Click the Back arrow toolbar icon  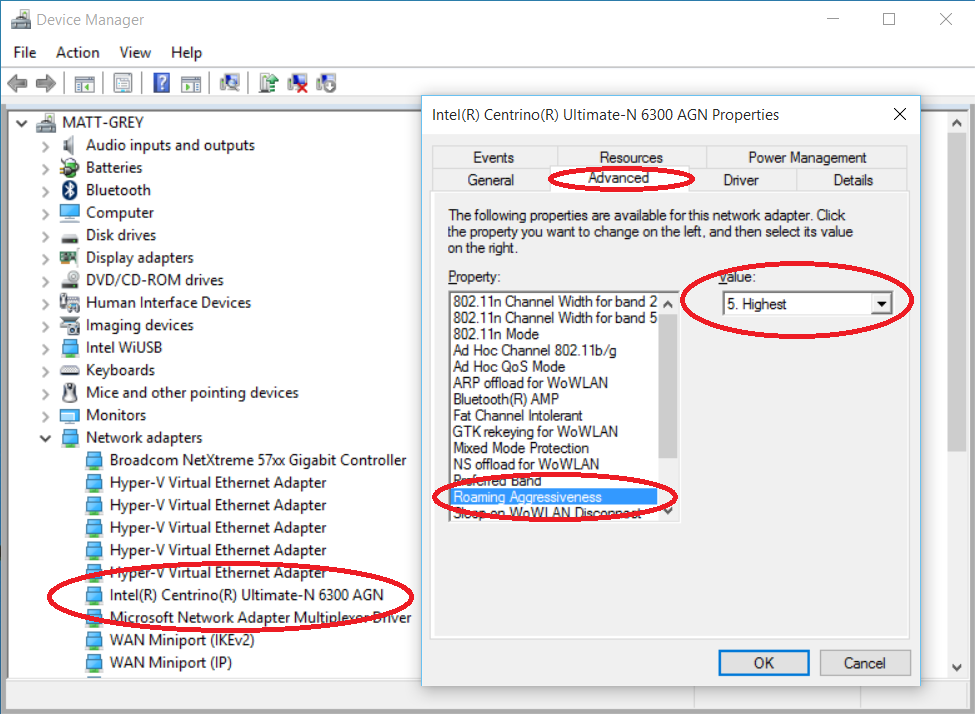(x=17, y=83)
